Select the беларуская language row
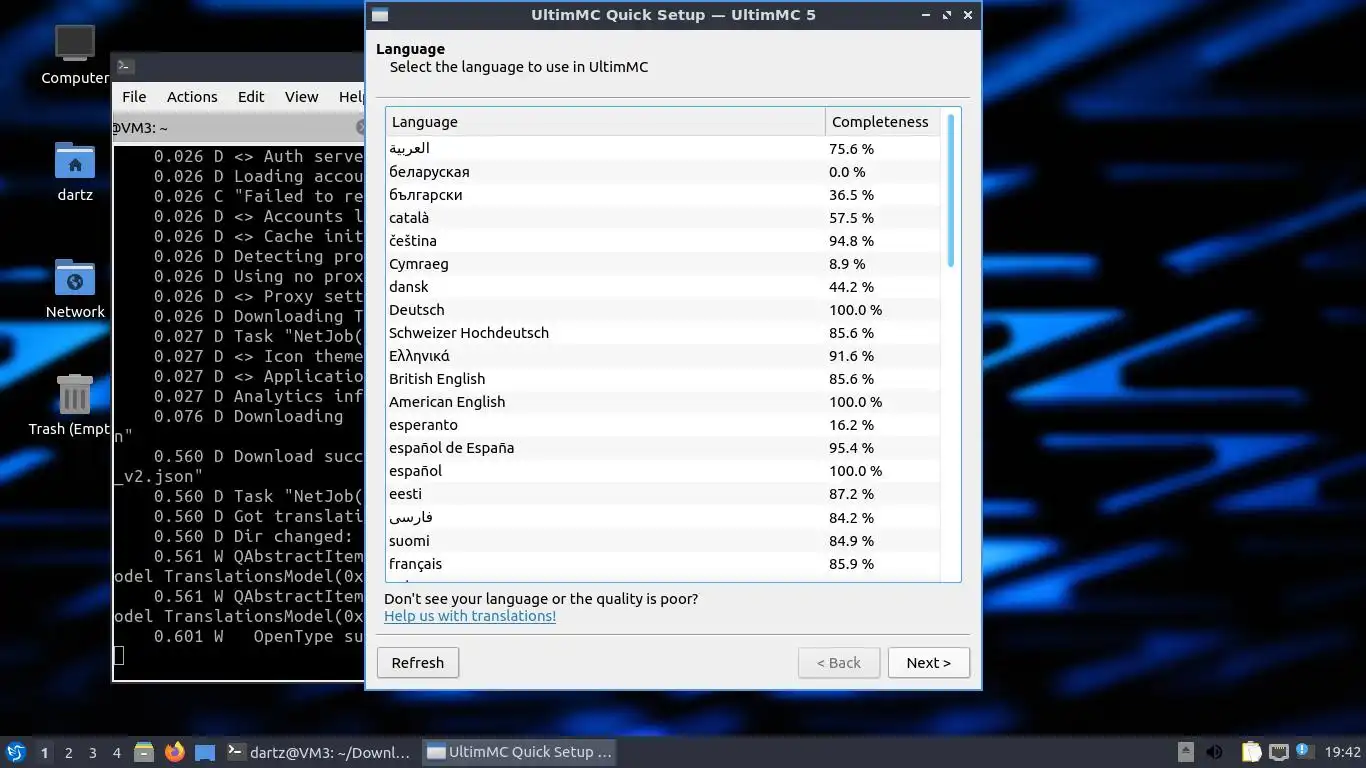The height and width of the screenshot is (768, 1366). coord(662,172)
